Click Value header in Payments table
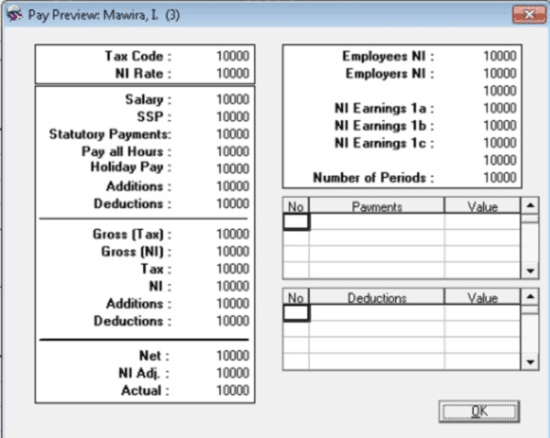This screenshot has width=550, height=438. click(482, 206)
